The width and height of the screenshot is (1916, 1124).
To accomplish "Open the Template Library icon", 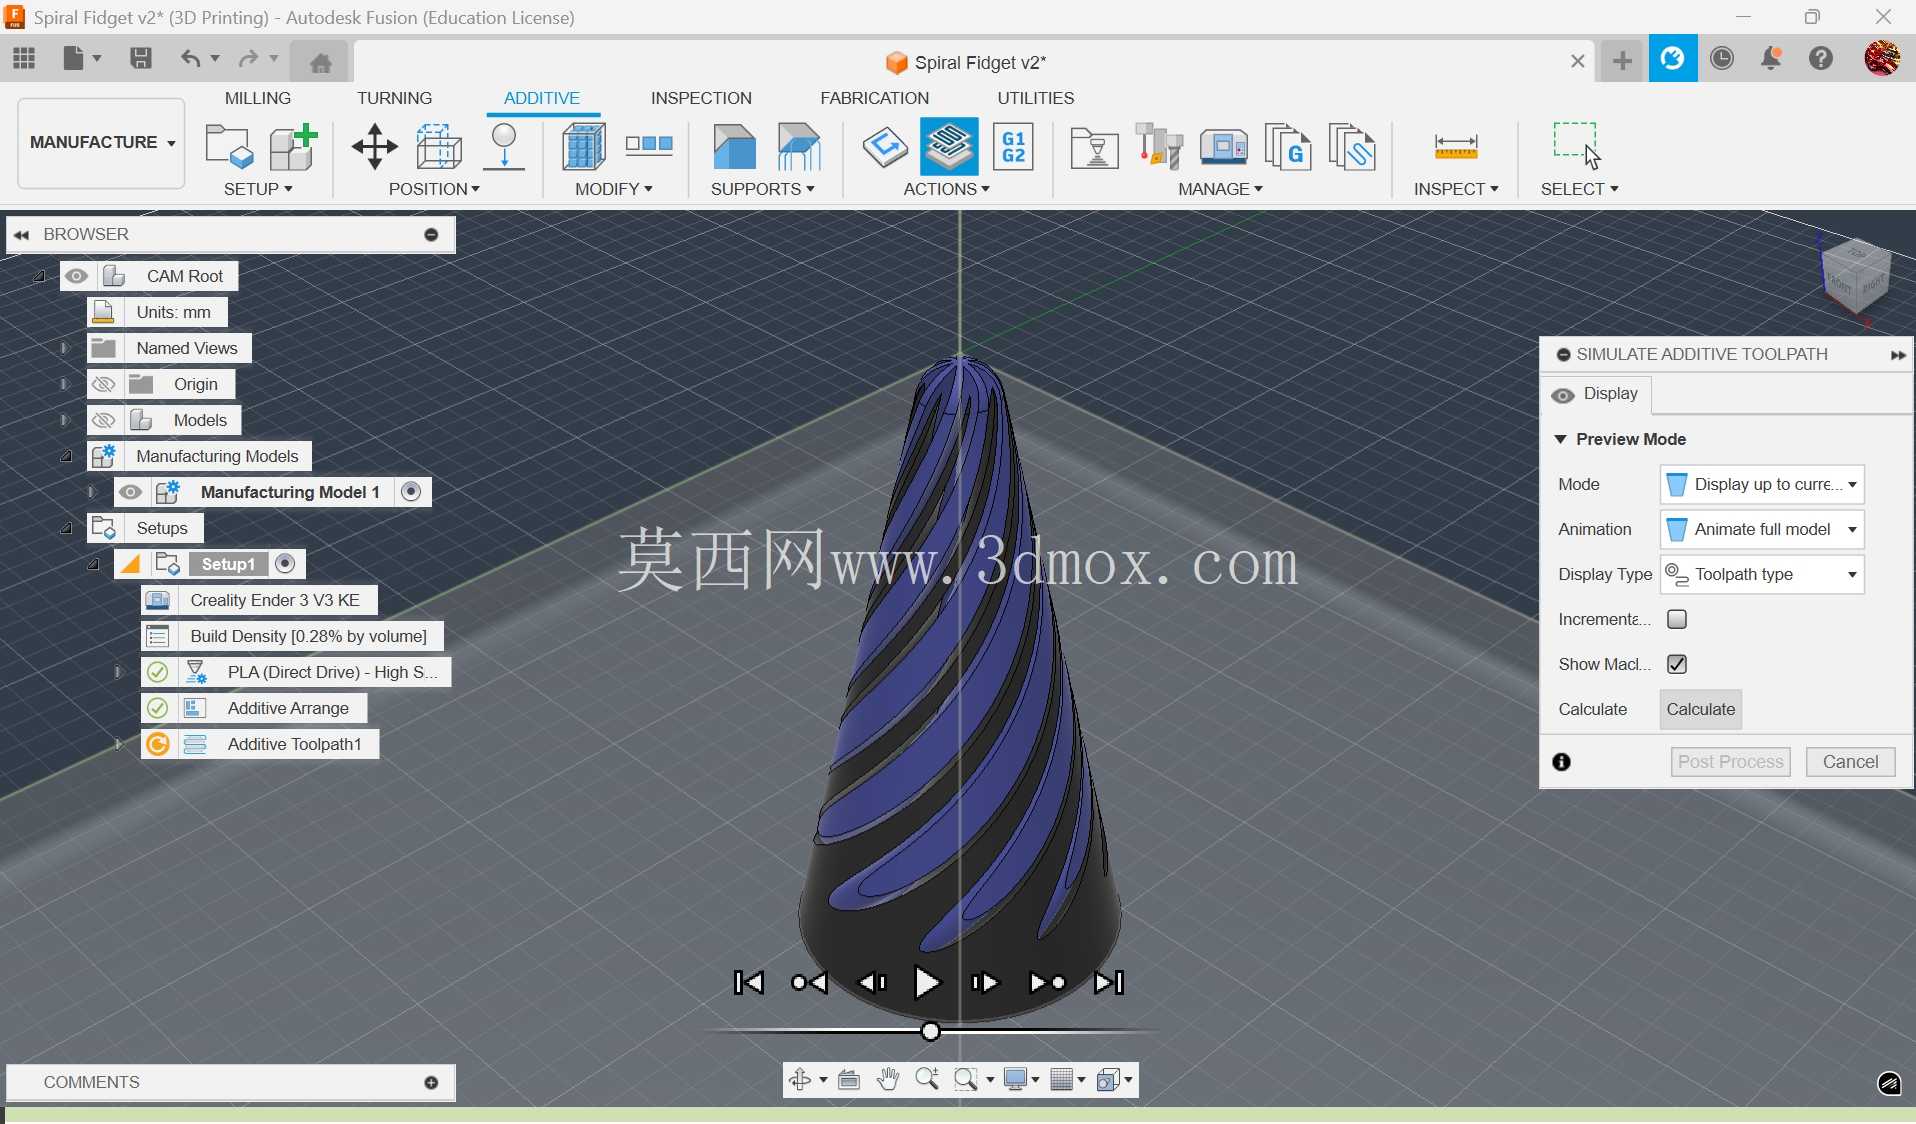I will click(x=1352, y=146).
